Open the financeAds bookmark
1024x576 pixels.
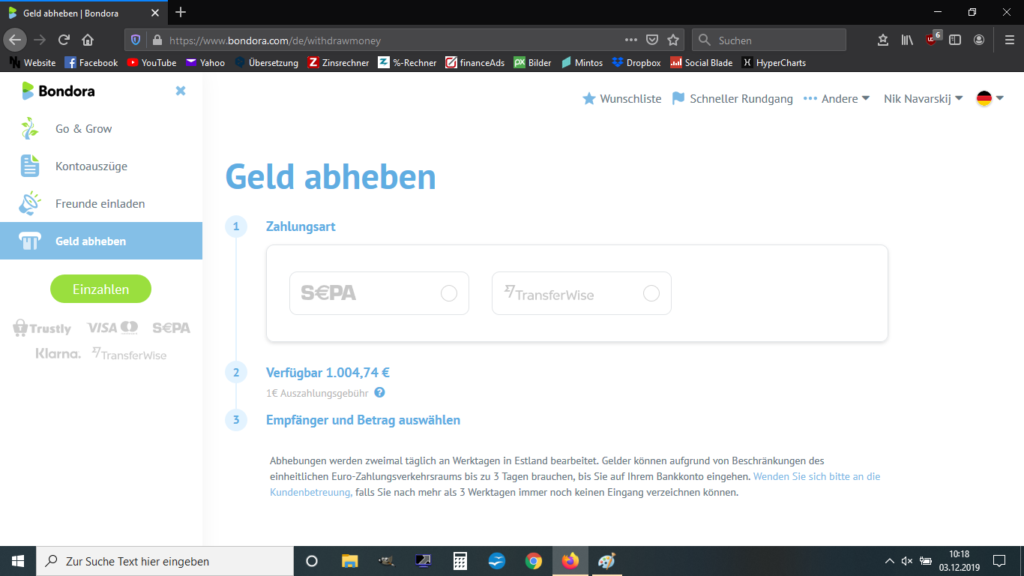click(475, 63)
